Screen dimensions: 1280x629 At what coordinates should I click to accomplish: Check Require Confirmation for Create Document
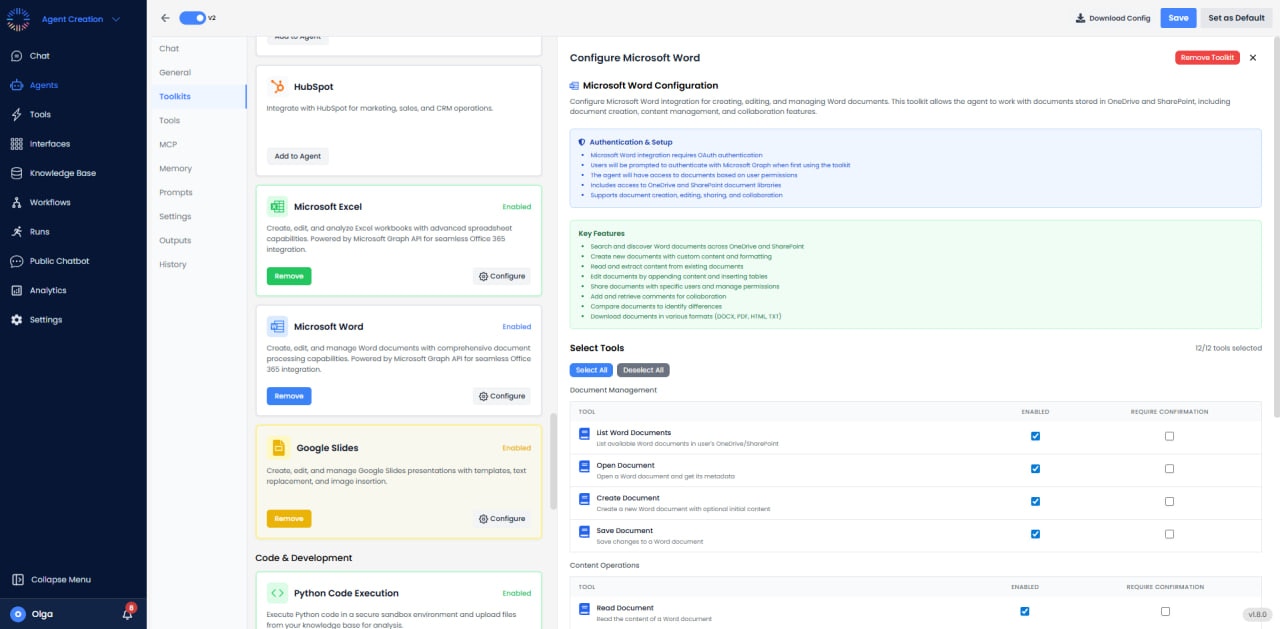1169,501
